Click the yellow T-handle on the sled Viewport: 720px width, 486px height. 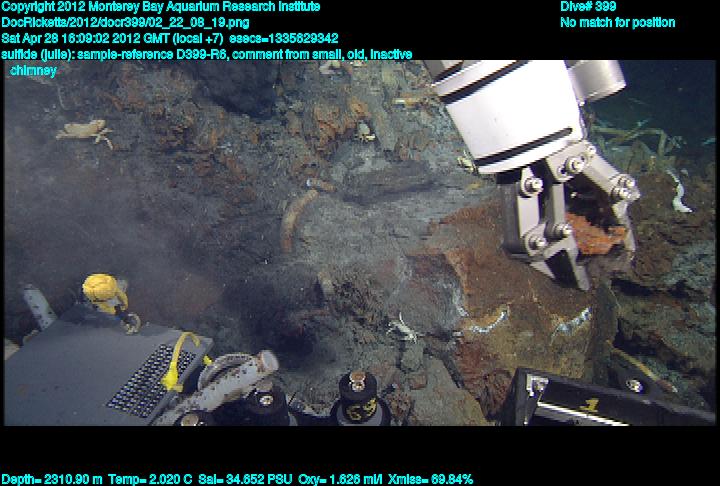pyautogui.click(x=104, y=292)
